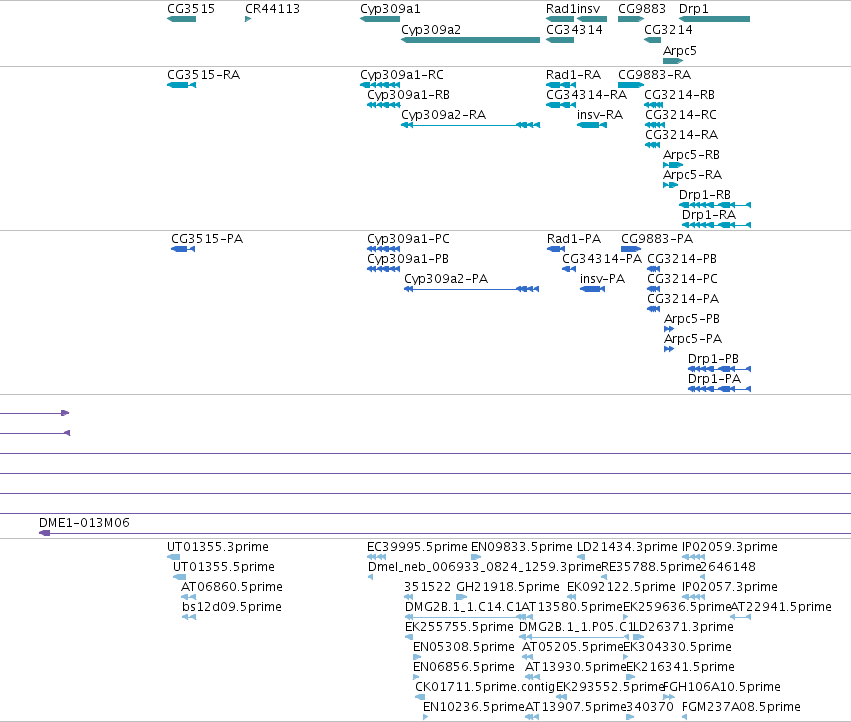Select the AT22941.5prime cDNA label
This screenshot has width=851, height=722.
tap(782, 606)
